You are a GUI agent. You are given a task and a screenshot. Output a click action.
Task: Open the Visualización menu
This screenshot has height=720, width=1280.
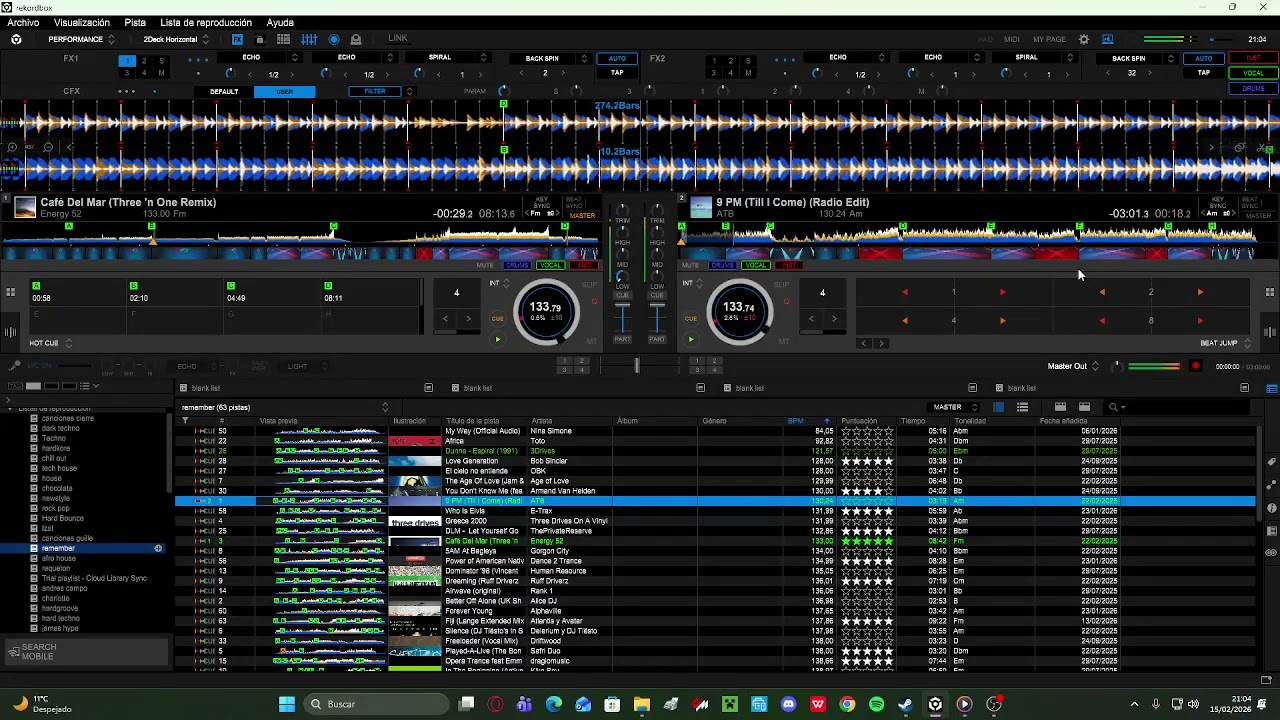pyautogui.click(x=82, y=22)
